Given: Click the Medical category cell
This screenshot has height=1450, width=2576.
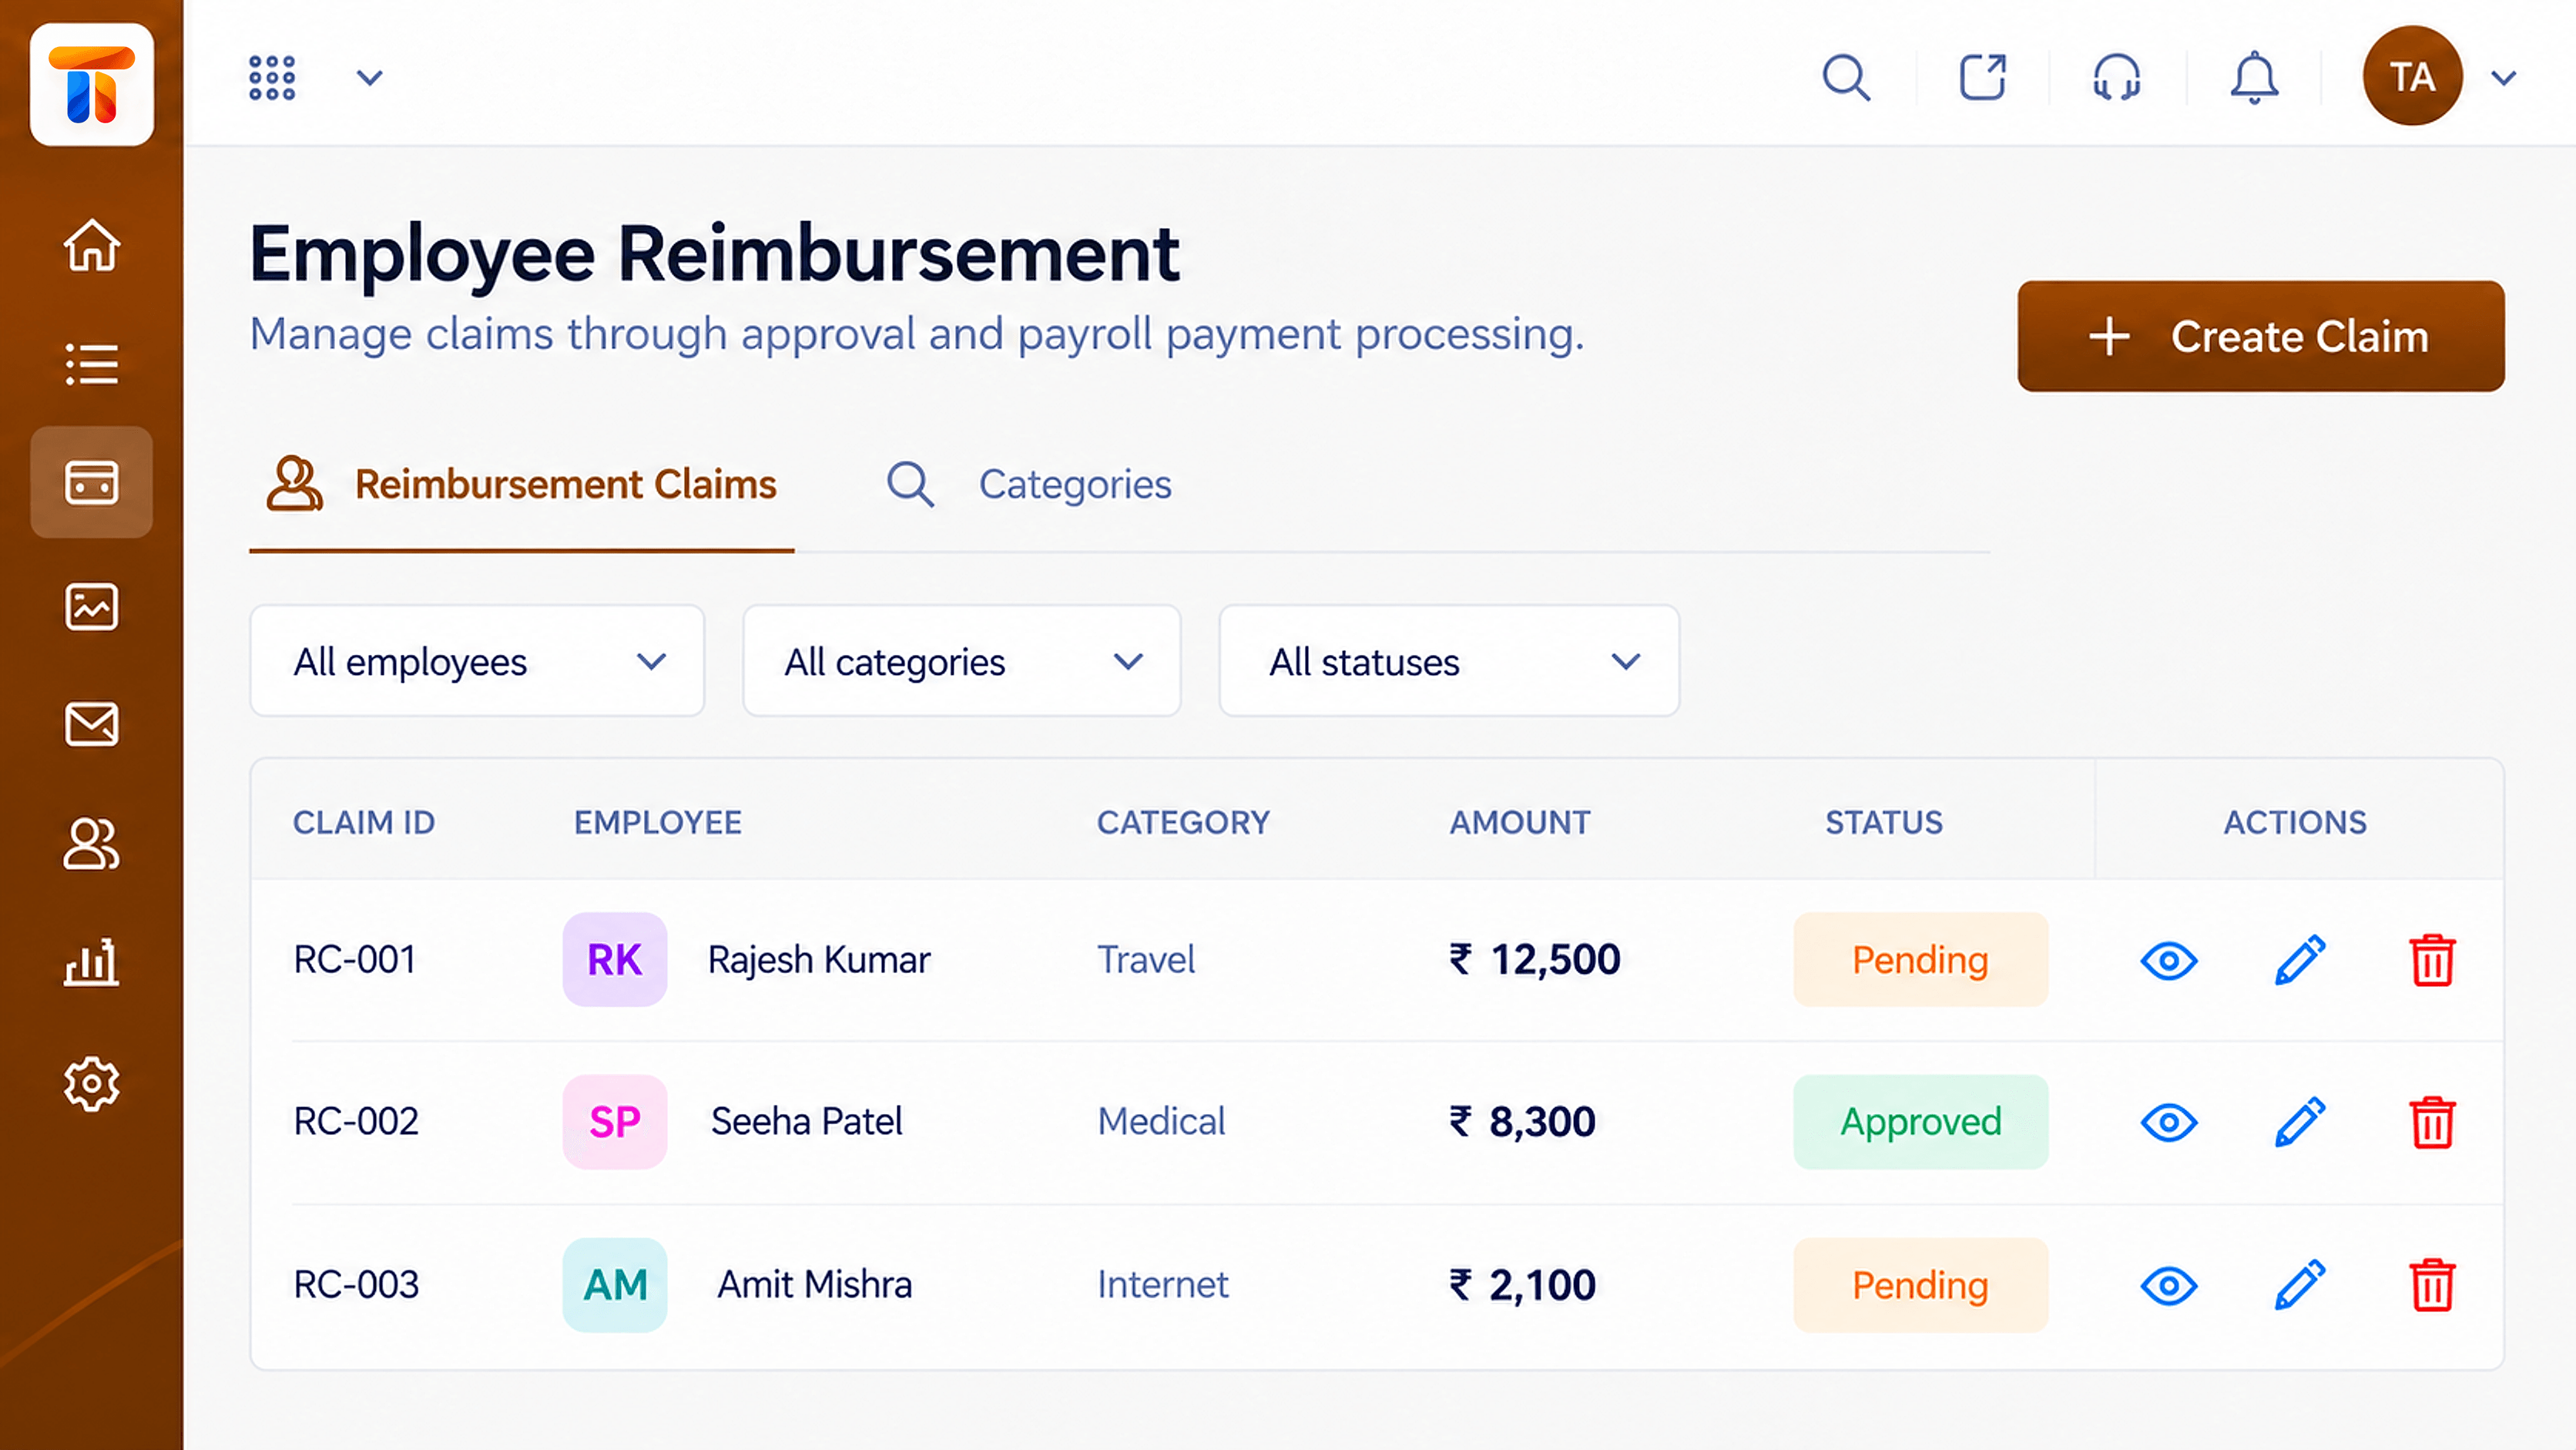Looking at the screenshot, I should pyautogui.click(x=1162, y=1122).
